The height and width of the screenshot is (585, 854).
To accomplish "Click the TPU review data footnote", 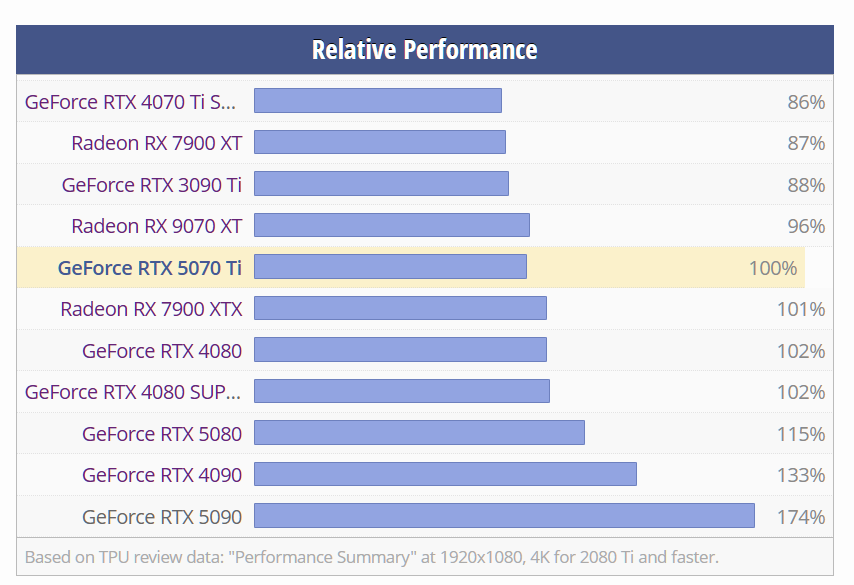I will 371,557.
